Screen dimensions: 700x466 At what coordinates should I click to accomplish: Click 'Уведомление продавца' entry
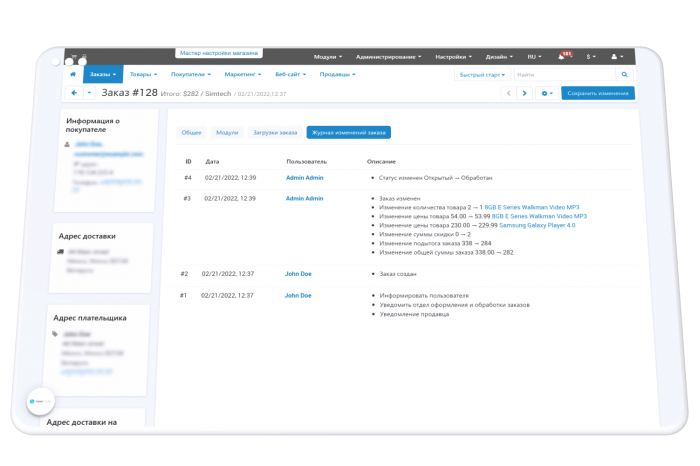pos(414,314)
